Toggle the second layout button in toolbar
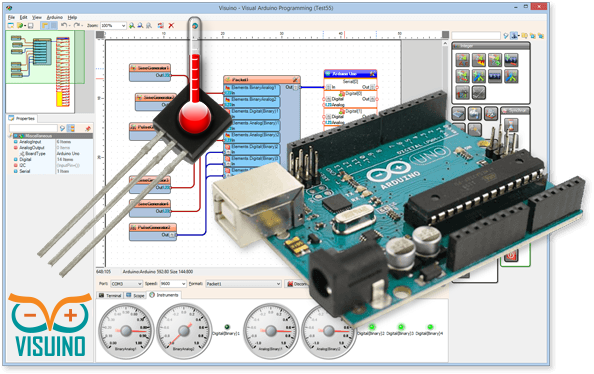The height and width of the screenshot is (374, 594). 54,25
